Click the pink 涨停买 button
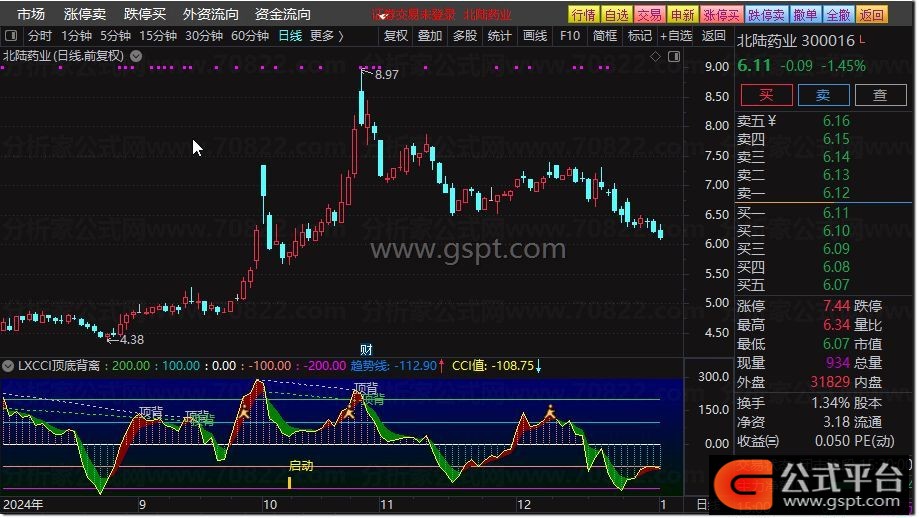The height and width of the screenshot is (518, 919). [721, 14]
